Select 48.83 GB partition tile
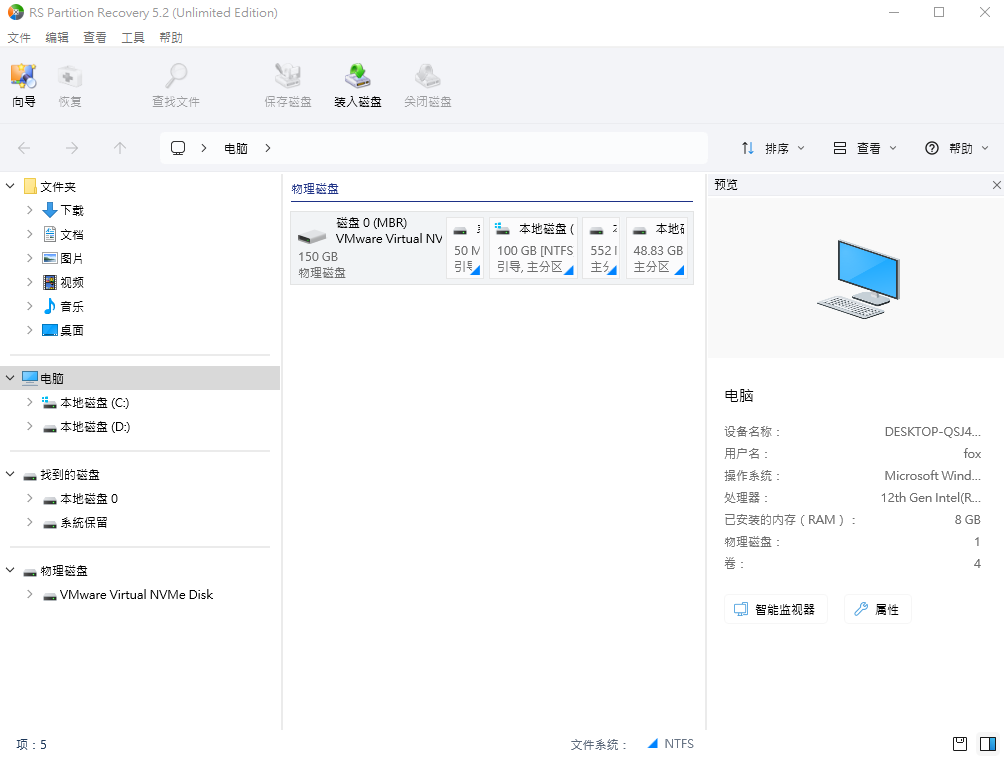The width and height of the screenshot is (1004, 757). [657, 247]
